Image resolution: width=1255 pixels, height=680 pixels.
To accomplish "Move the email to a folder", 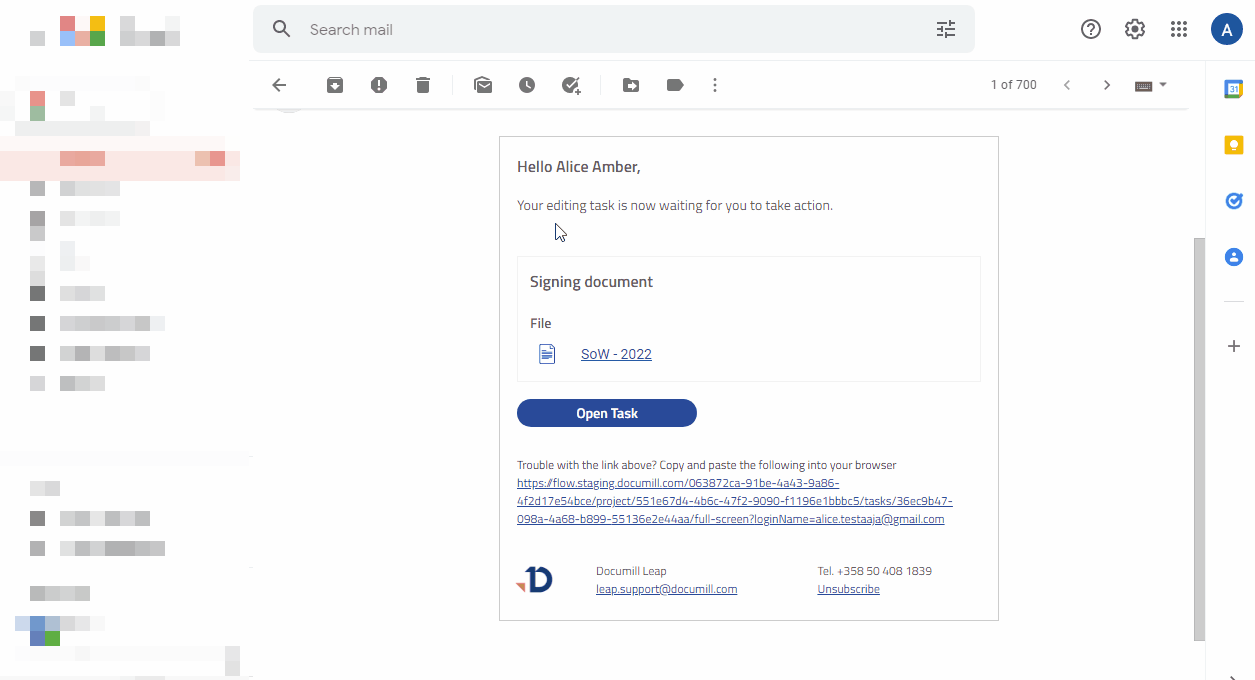I will (x=631, y=85).
